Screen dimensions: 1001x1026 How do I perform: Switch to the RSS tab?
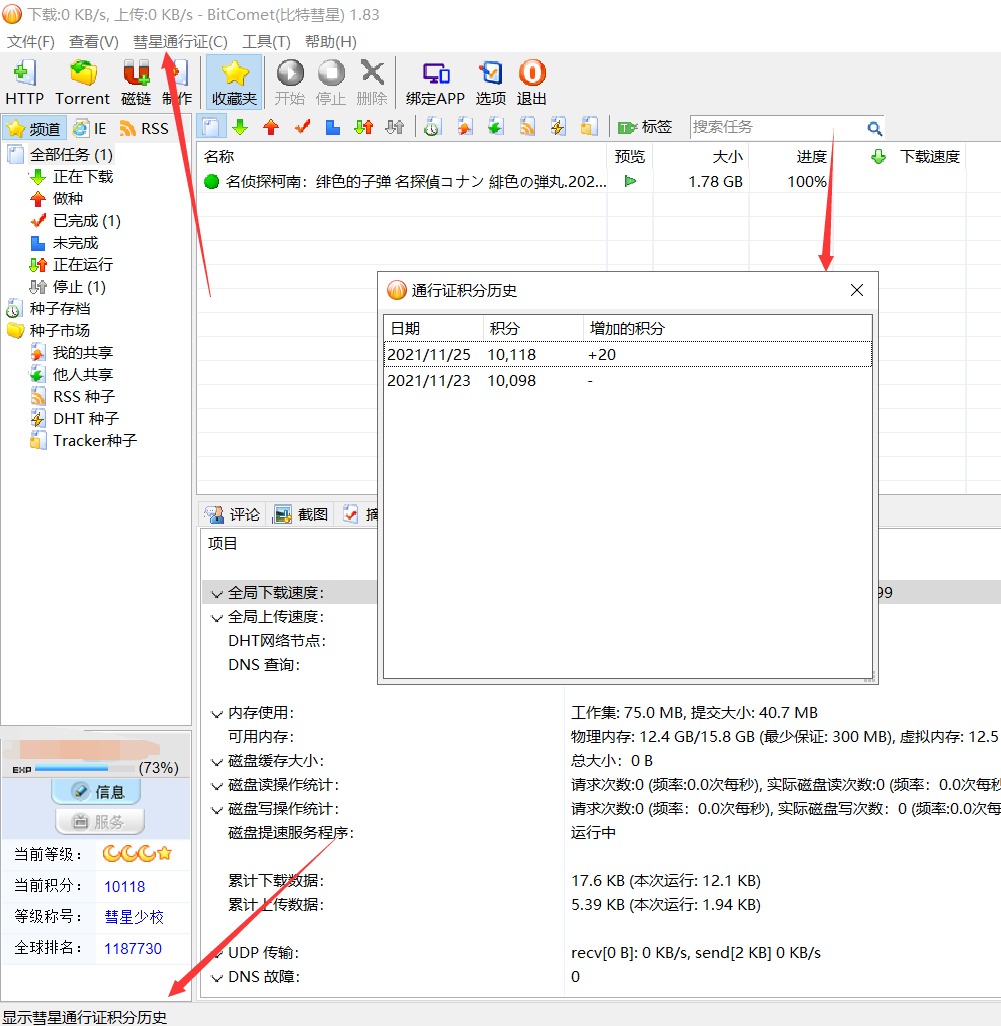click(145, 129)
